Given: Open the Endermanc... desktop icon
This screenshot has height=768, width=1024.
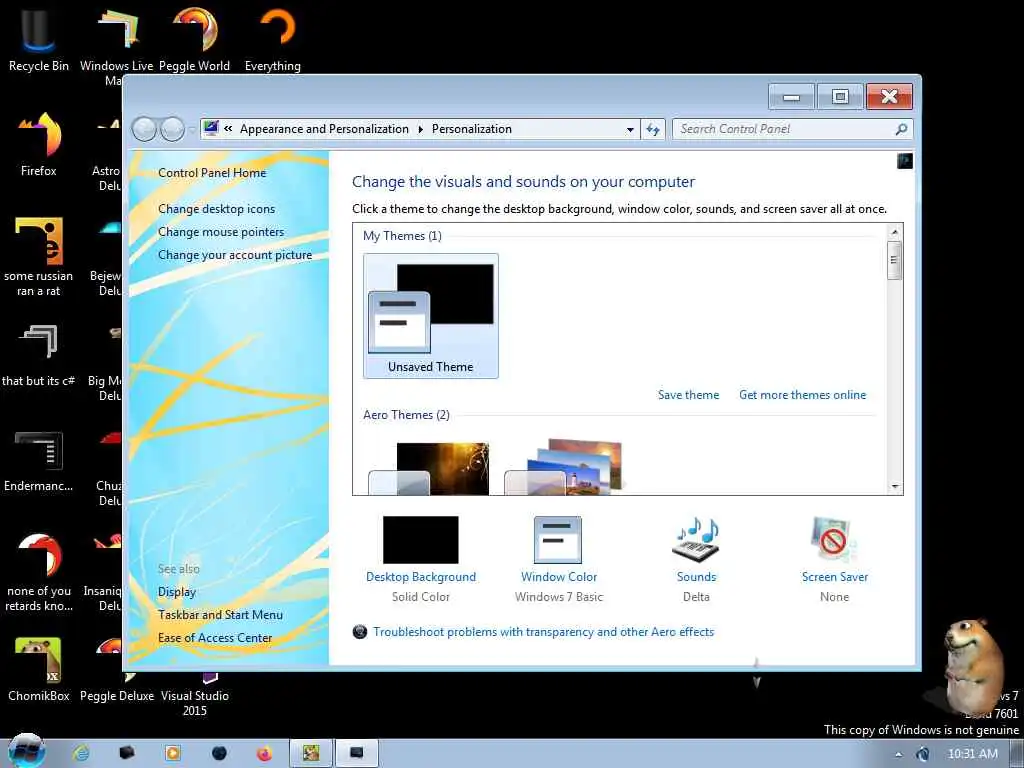Looking at the screenshot, I should tap(39, 460).
